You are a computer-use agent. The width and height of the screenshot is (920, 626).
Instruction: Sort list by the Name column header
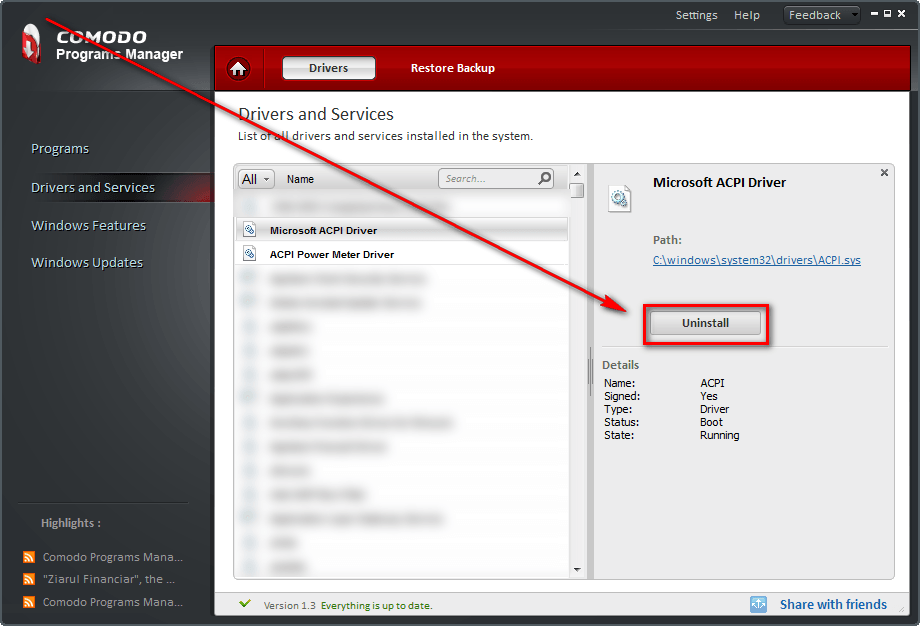pos(300,179)
